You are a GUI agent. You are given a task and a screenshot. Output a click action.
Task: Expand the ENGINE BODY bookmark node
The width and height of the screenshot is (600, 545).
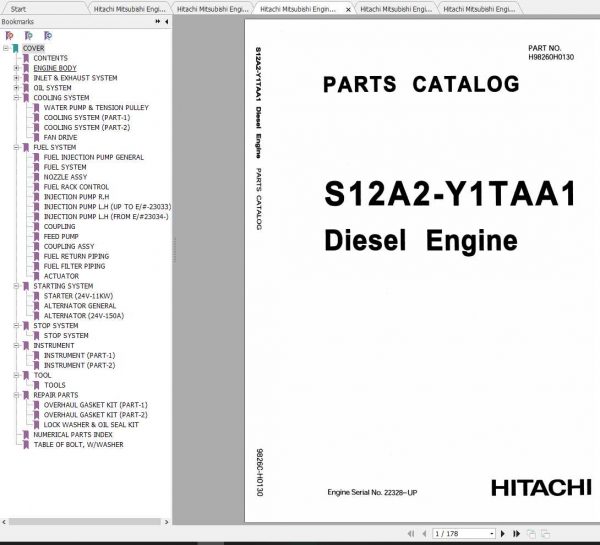(16, 68)
